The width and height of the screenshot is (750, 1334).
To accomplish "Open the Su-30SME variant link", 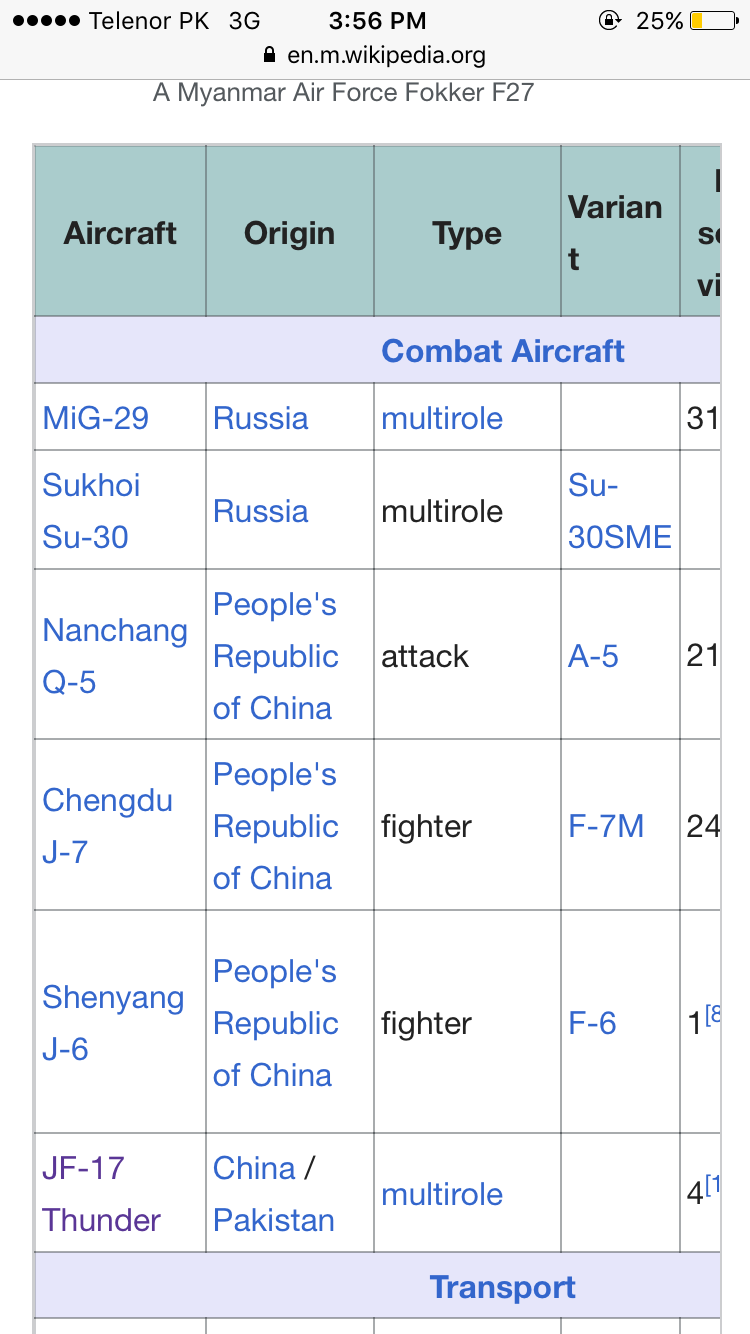I will click(x=620, y=511).
